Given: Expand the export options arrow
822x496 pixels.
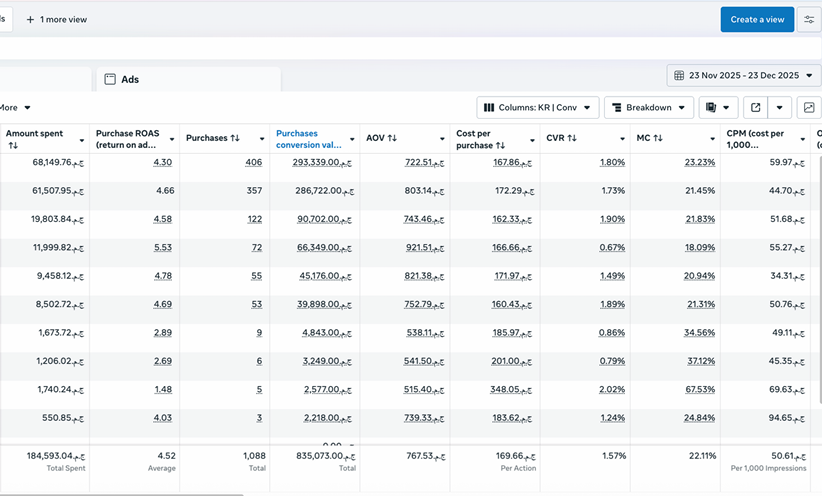Looking at the screenshot, I should (x=780, y=108).
